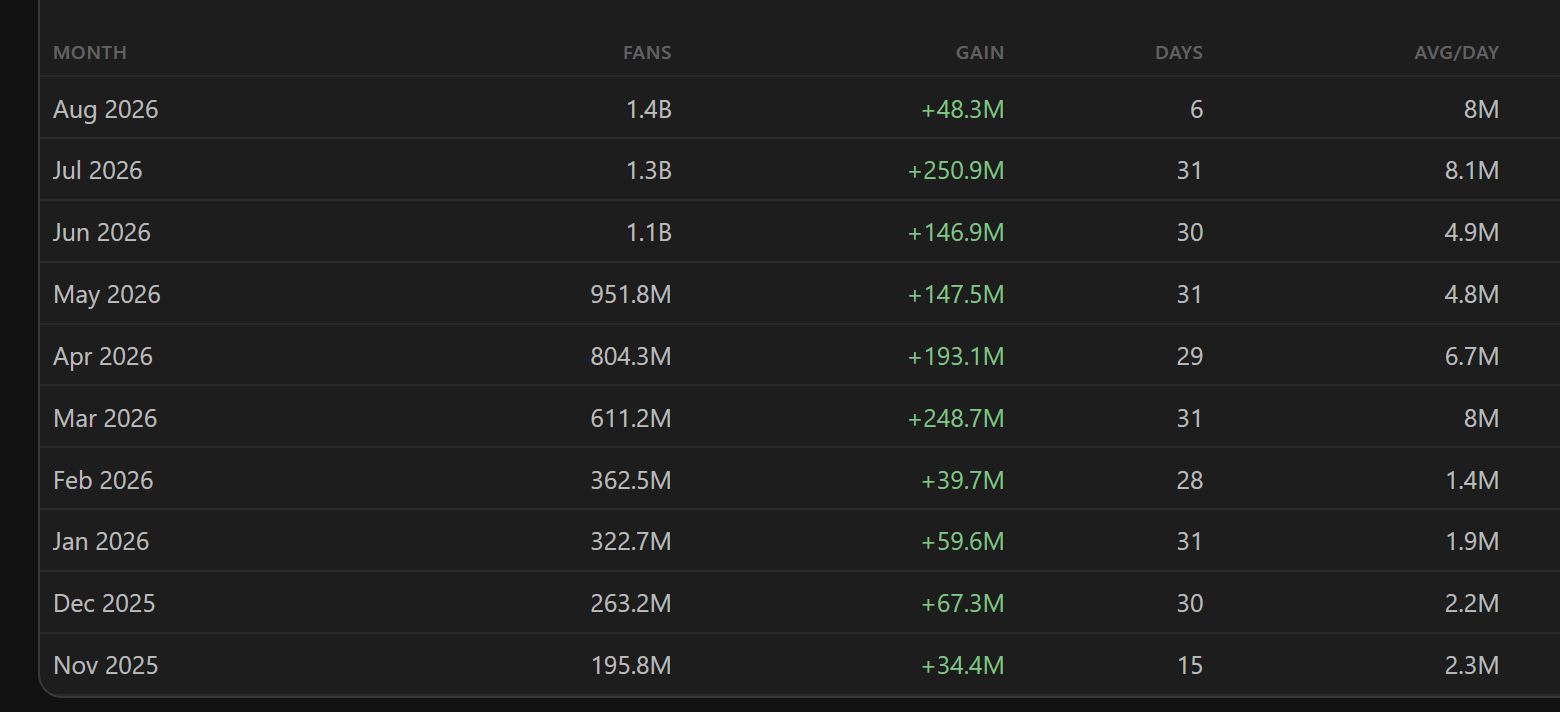
Task: Click the MONTH column header
Action: click(x=90, y=53)
